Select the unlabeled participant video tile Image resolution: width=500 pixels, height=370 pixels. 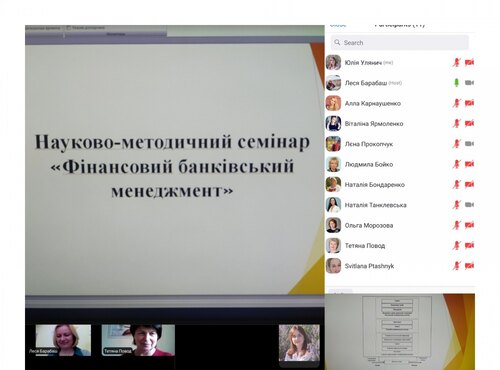tap(299, 343)
